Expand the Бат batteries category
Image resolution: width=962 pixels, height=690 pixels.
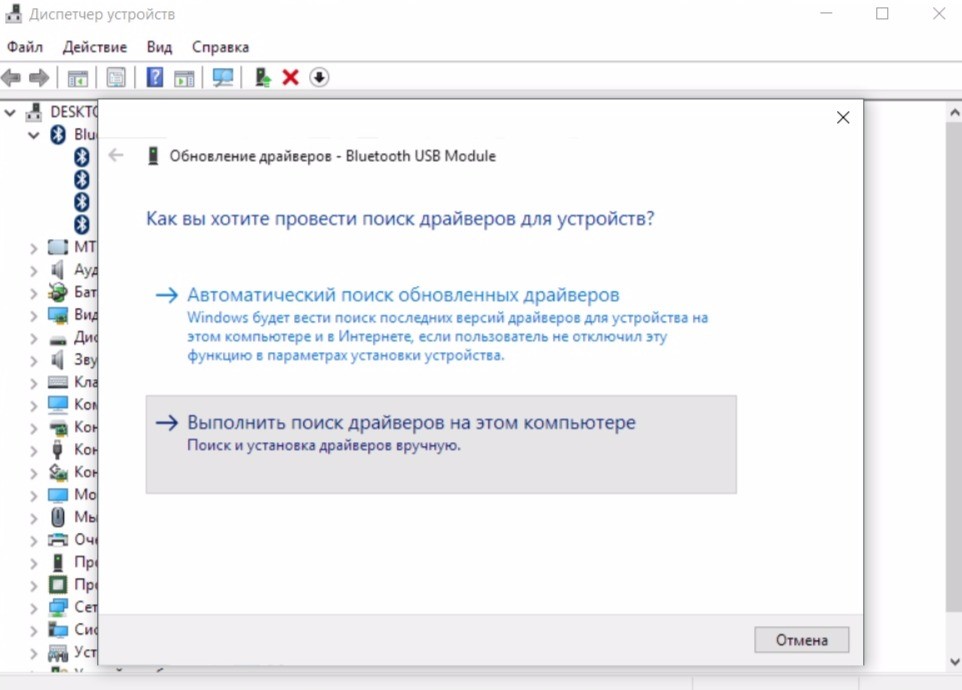coord(34,293)
